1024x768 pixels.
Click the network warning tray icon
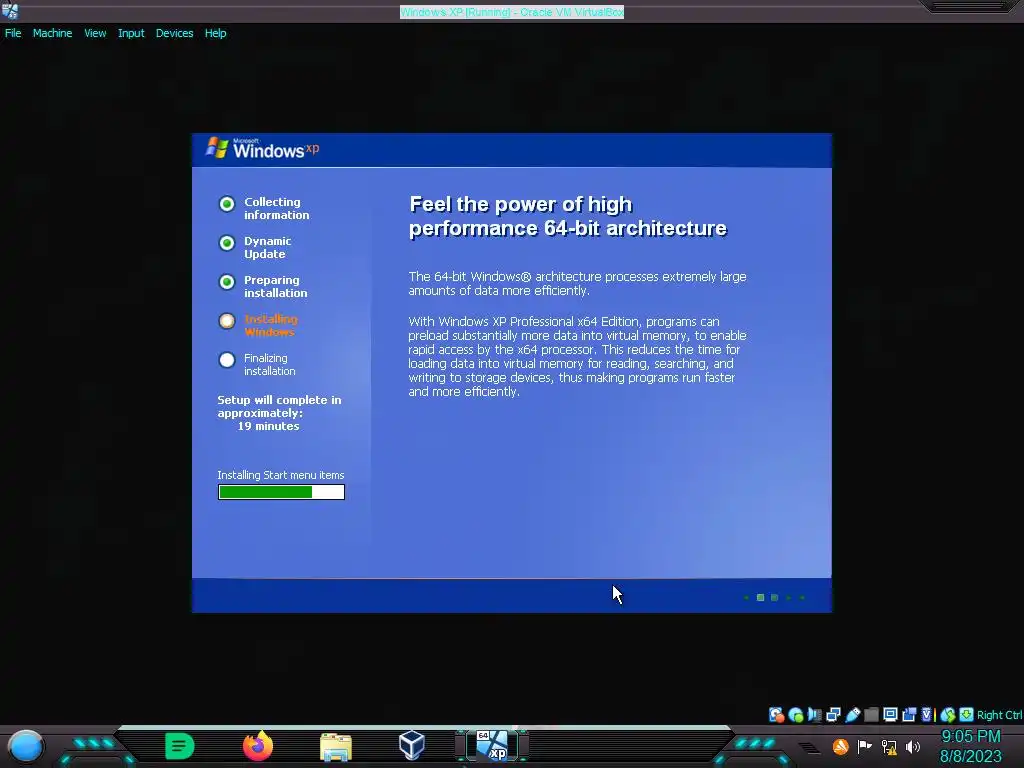coord(889,746)
